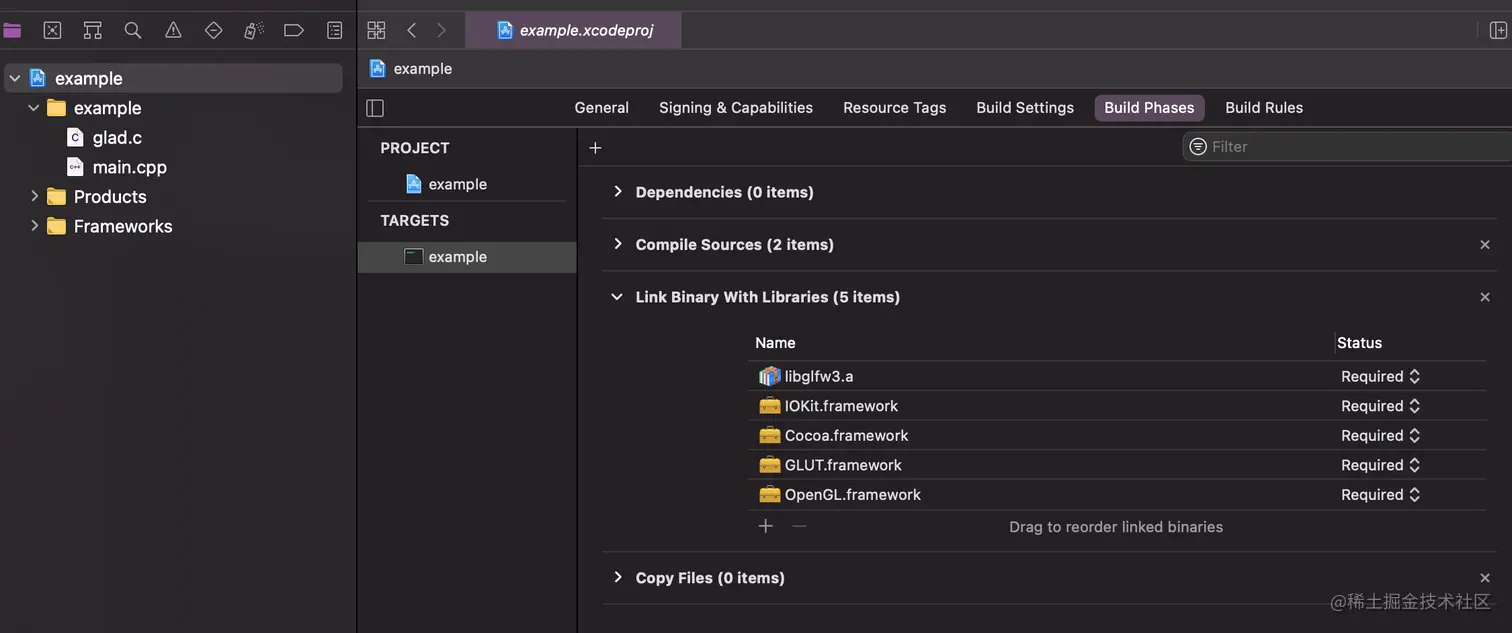
Task: Open the Test navigator diamond icon
Action: point(213,31)
